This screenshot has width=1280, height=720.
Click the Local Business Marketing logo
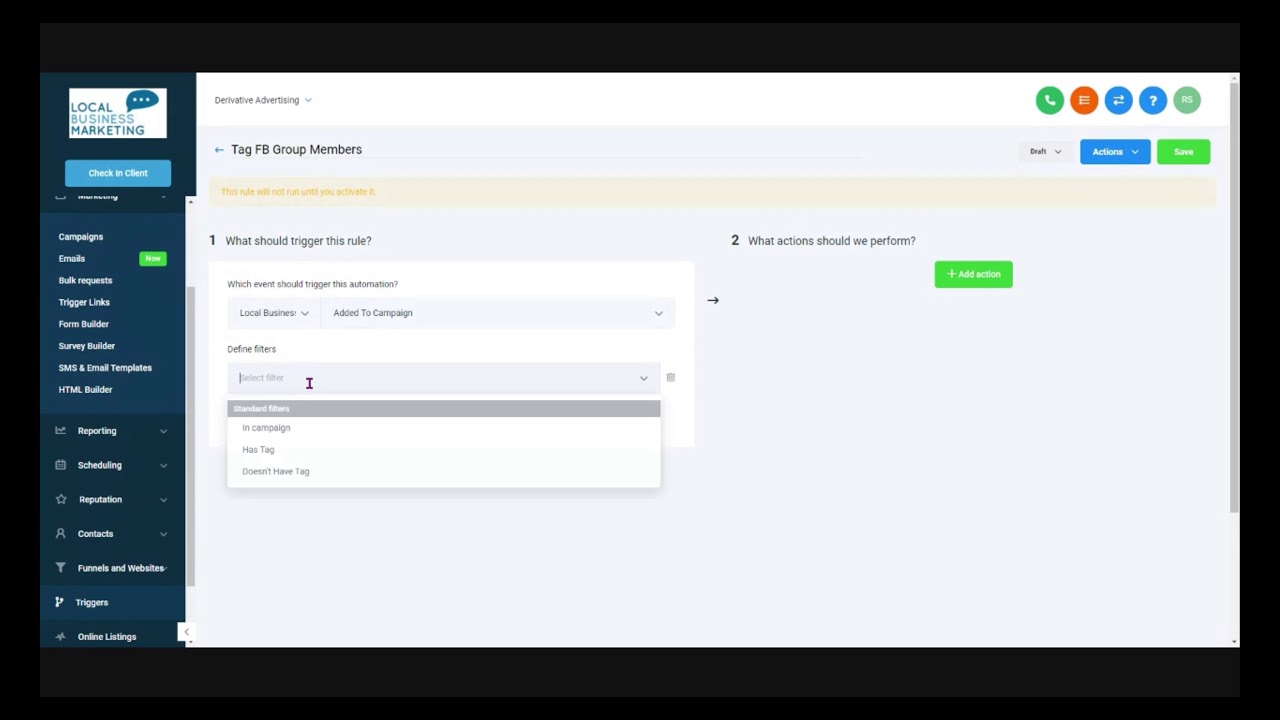pos(118,113)
